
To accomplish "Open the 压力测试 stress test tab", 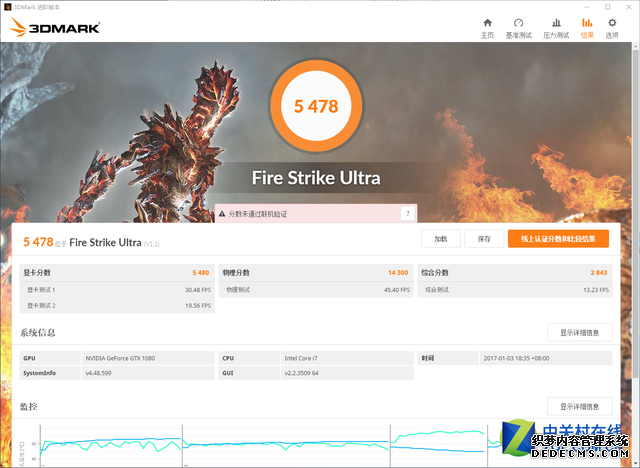I will point(556,29).
